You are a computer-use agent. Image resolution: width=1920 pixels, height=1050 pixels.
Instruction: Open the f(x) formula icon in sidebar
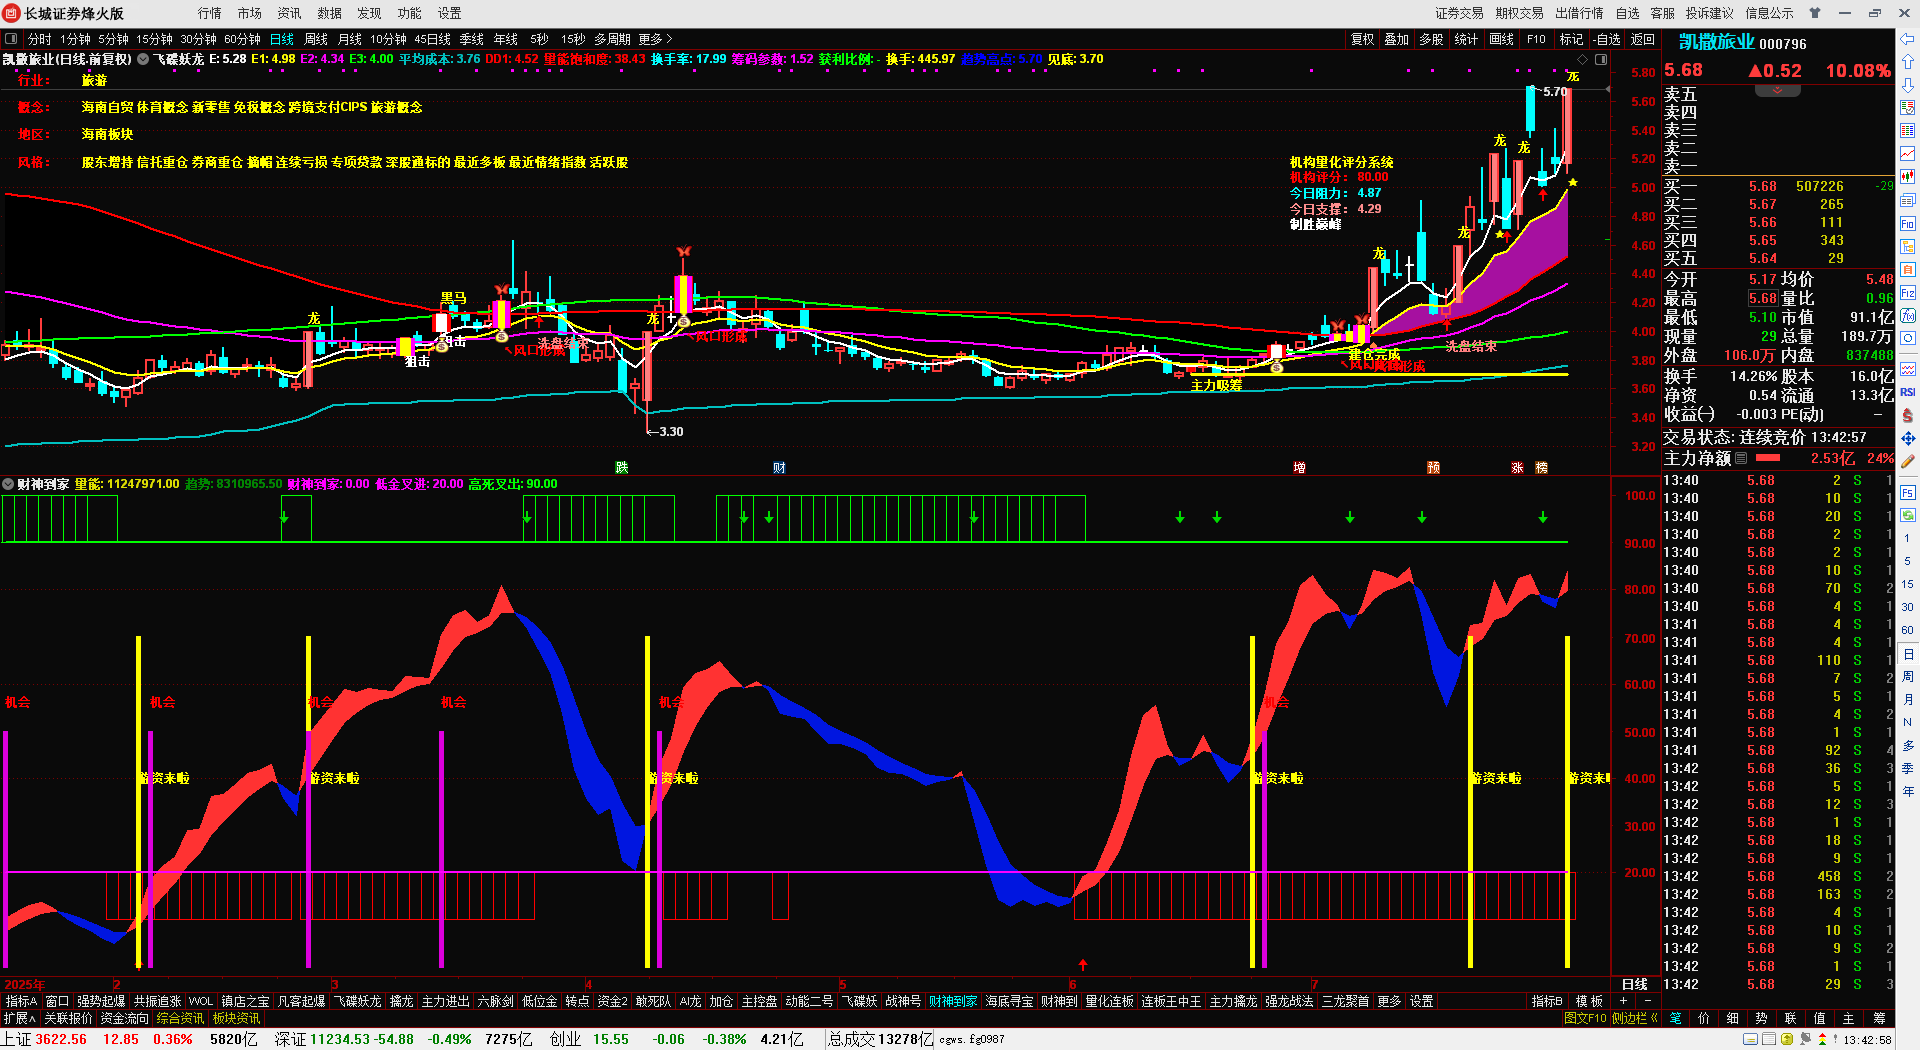click(x=1908, y=316)
